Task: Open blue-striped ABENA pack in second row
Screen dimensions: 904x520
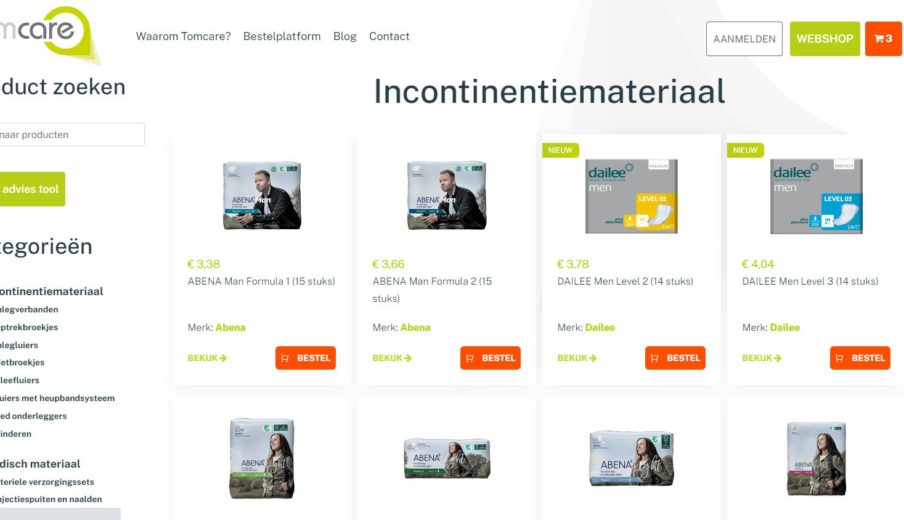Action: [x=631, y=458]
